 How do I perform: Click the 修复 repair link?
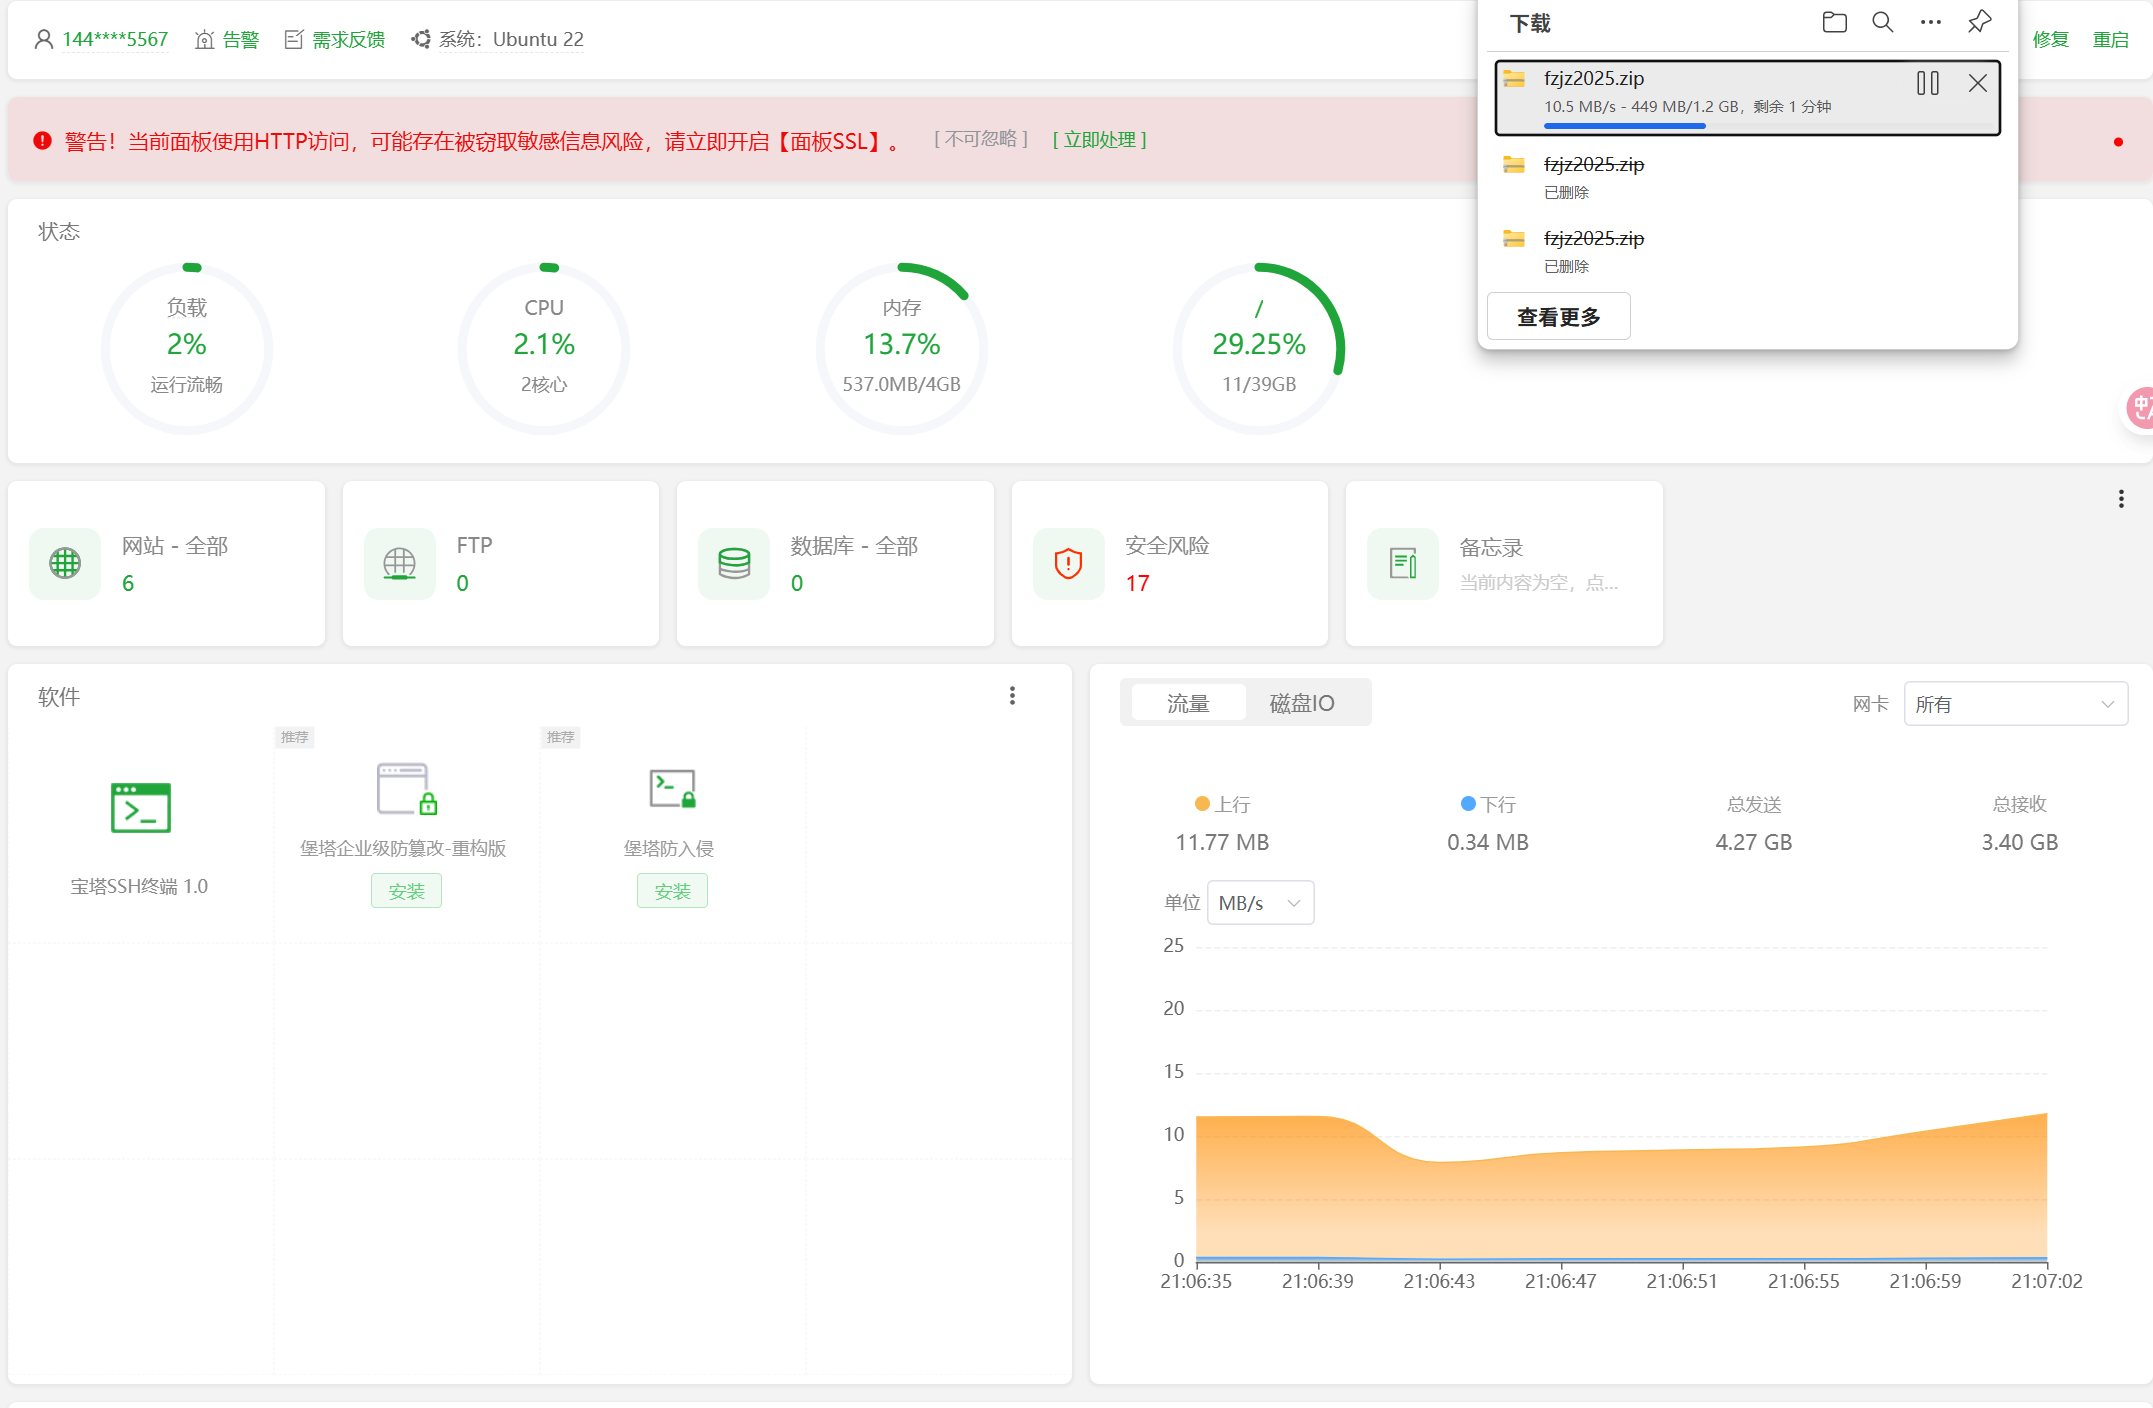[2050, 39]
